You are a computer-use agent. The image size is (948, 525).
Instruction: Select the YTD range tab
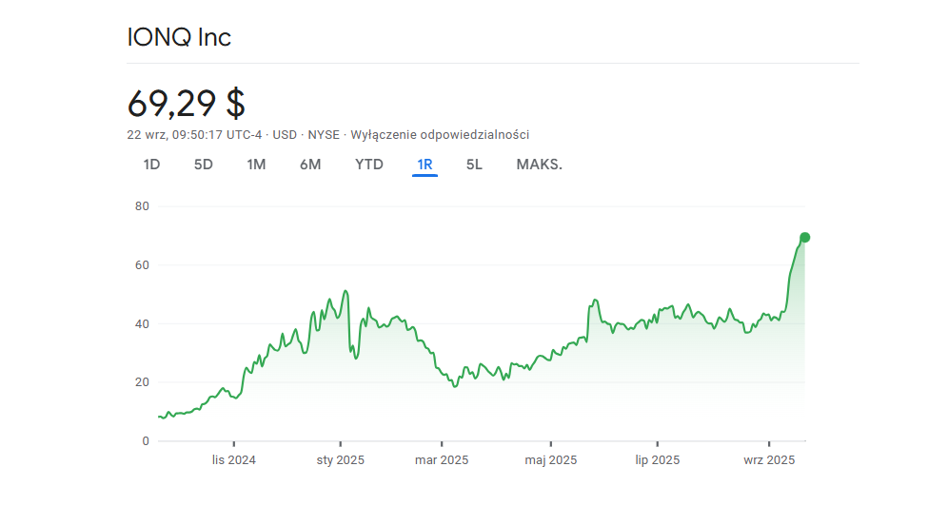click(x=369, y=165)
